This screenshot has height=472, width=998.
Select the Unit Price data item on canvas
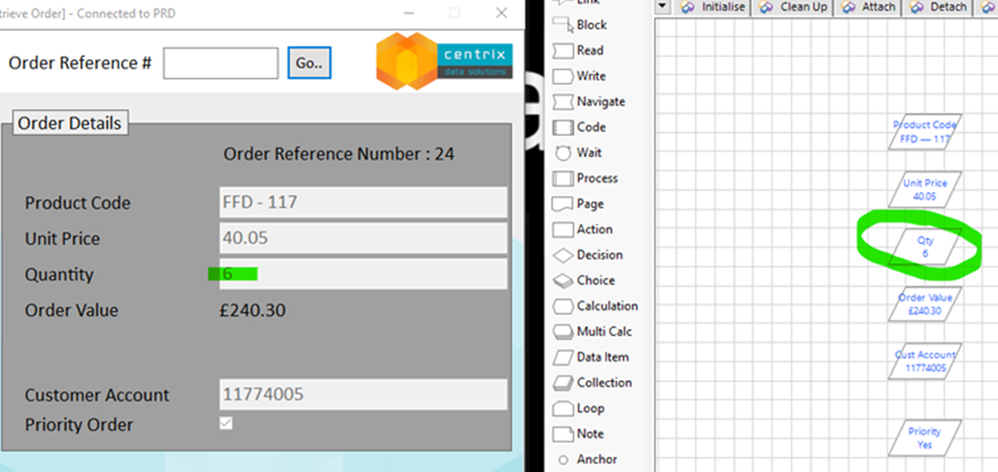click(x=925, y=190)
